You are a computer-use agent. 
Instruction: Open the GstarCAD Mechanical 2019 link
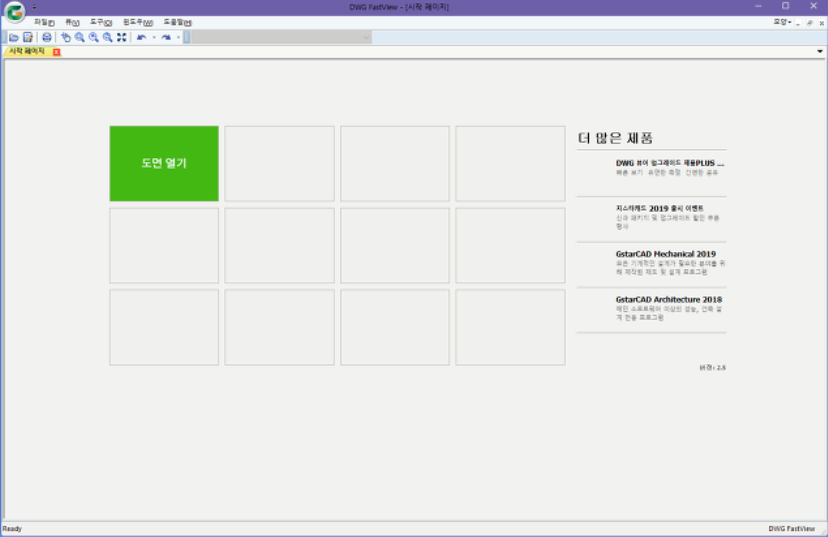coord(665,254)
